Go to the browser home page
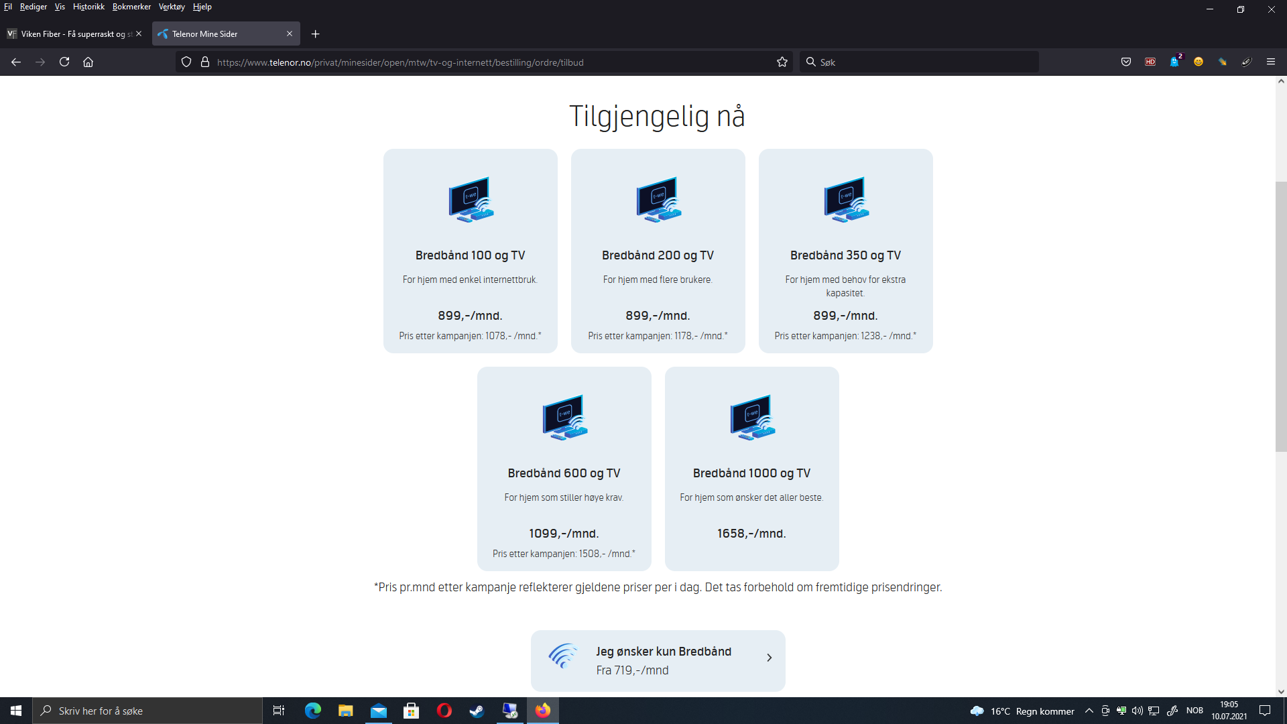 coord(88,62)
